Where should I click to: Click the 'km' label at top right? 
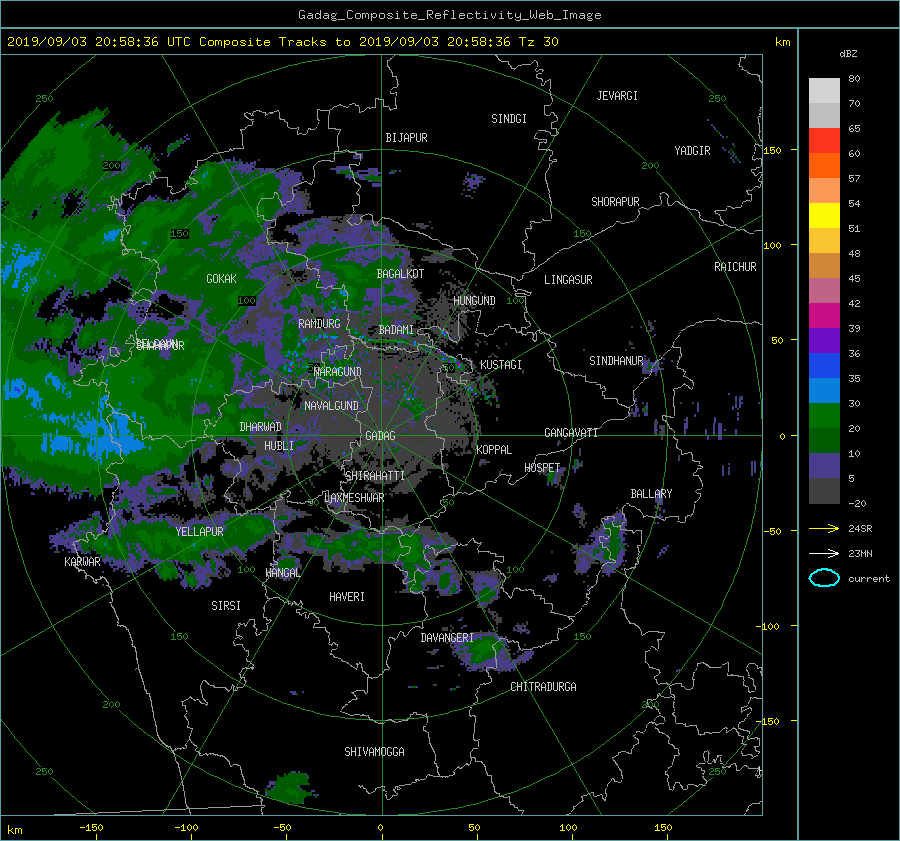pyautogui.click(x=782, y=42)
